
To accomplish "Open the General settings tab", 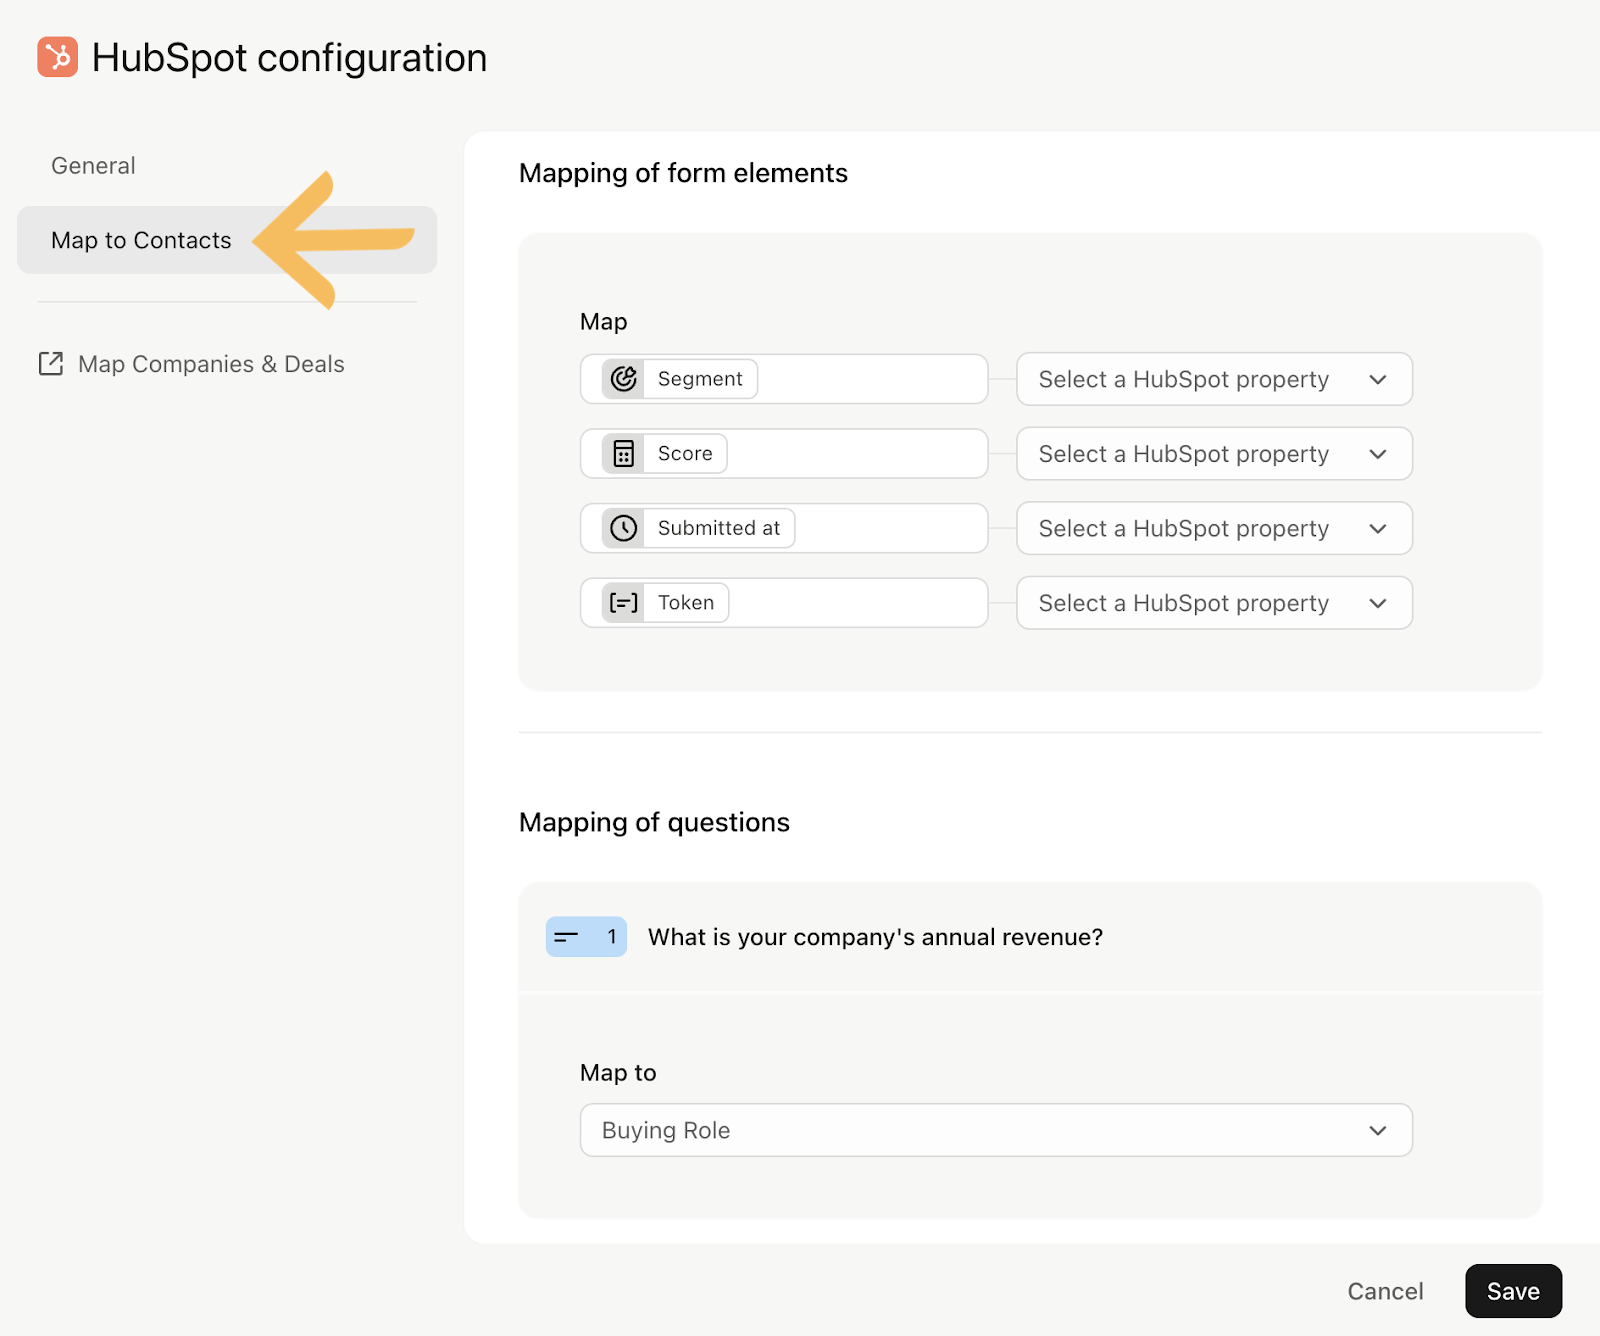I will 93,166.
